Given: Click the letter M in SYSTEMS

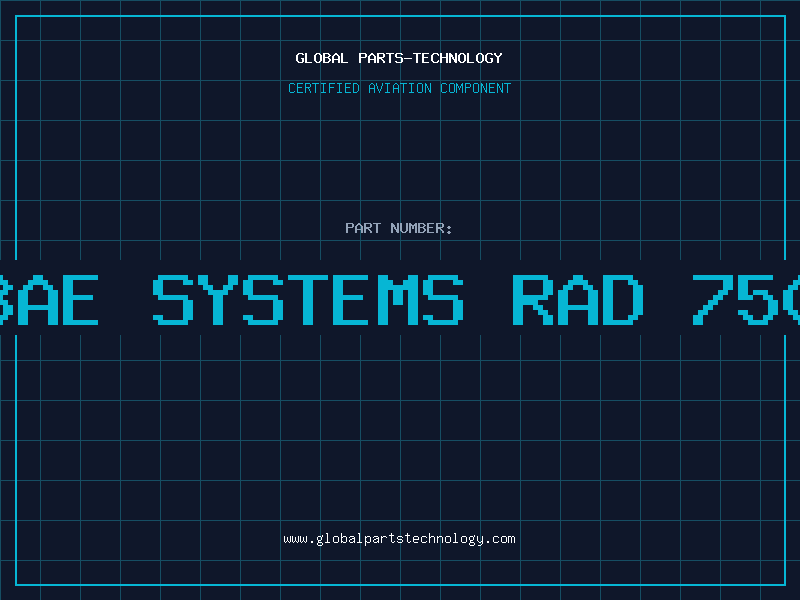Looking at the screenshot, I should pyautogui.click(x=398, y=299).
